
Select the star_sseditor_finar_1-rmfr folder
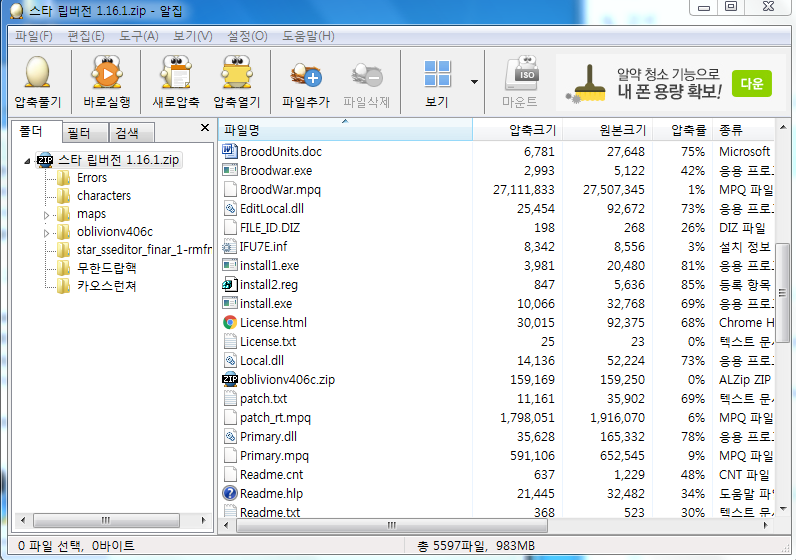144,249
